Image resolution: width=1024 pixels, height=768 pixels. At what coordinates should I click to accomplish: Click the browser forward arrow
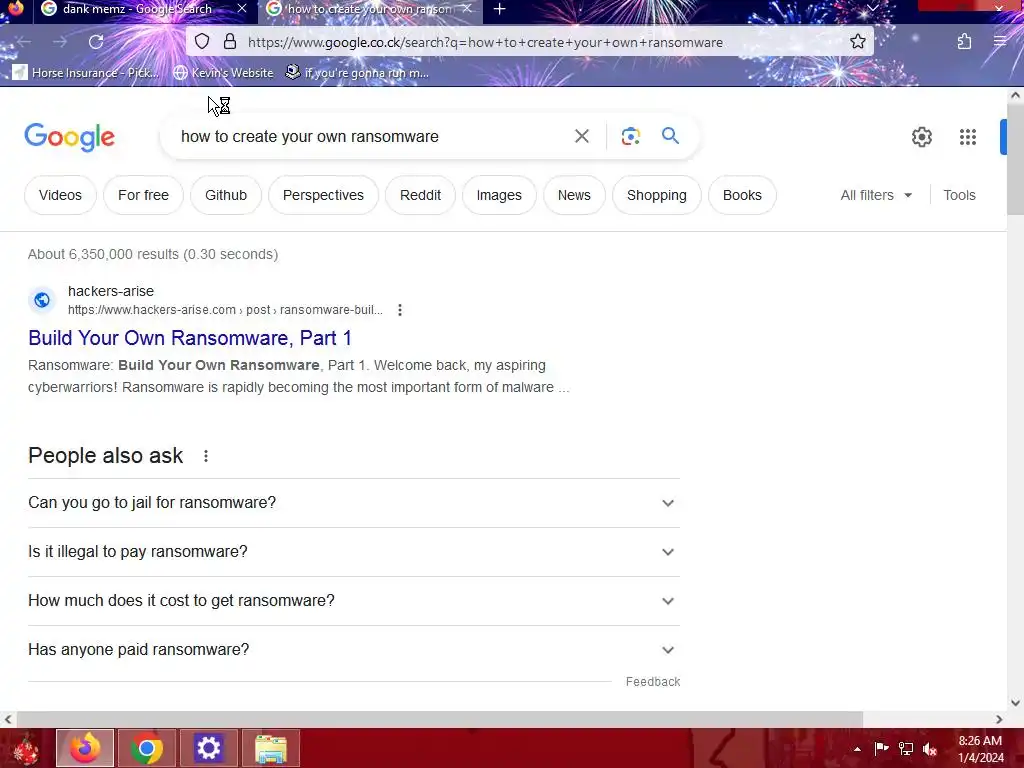60,42
